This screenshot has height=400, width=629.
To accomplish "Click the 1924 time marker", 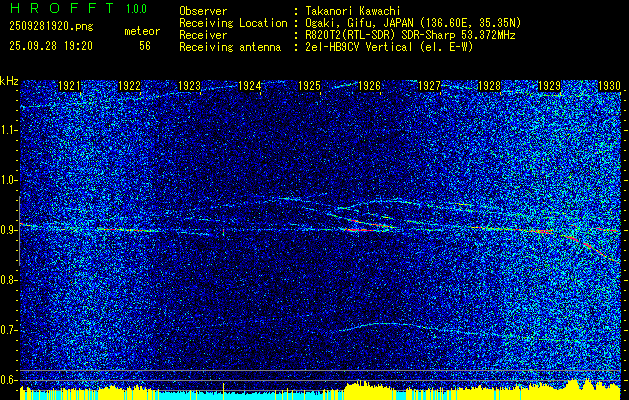I will [250, 86].
